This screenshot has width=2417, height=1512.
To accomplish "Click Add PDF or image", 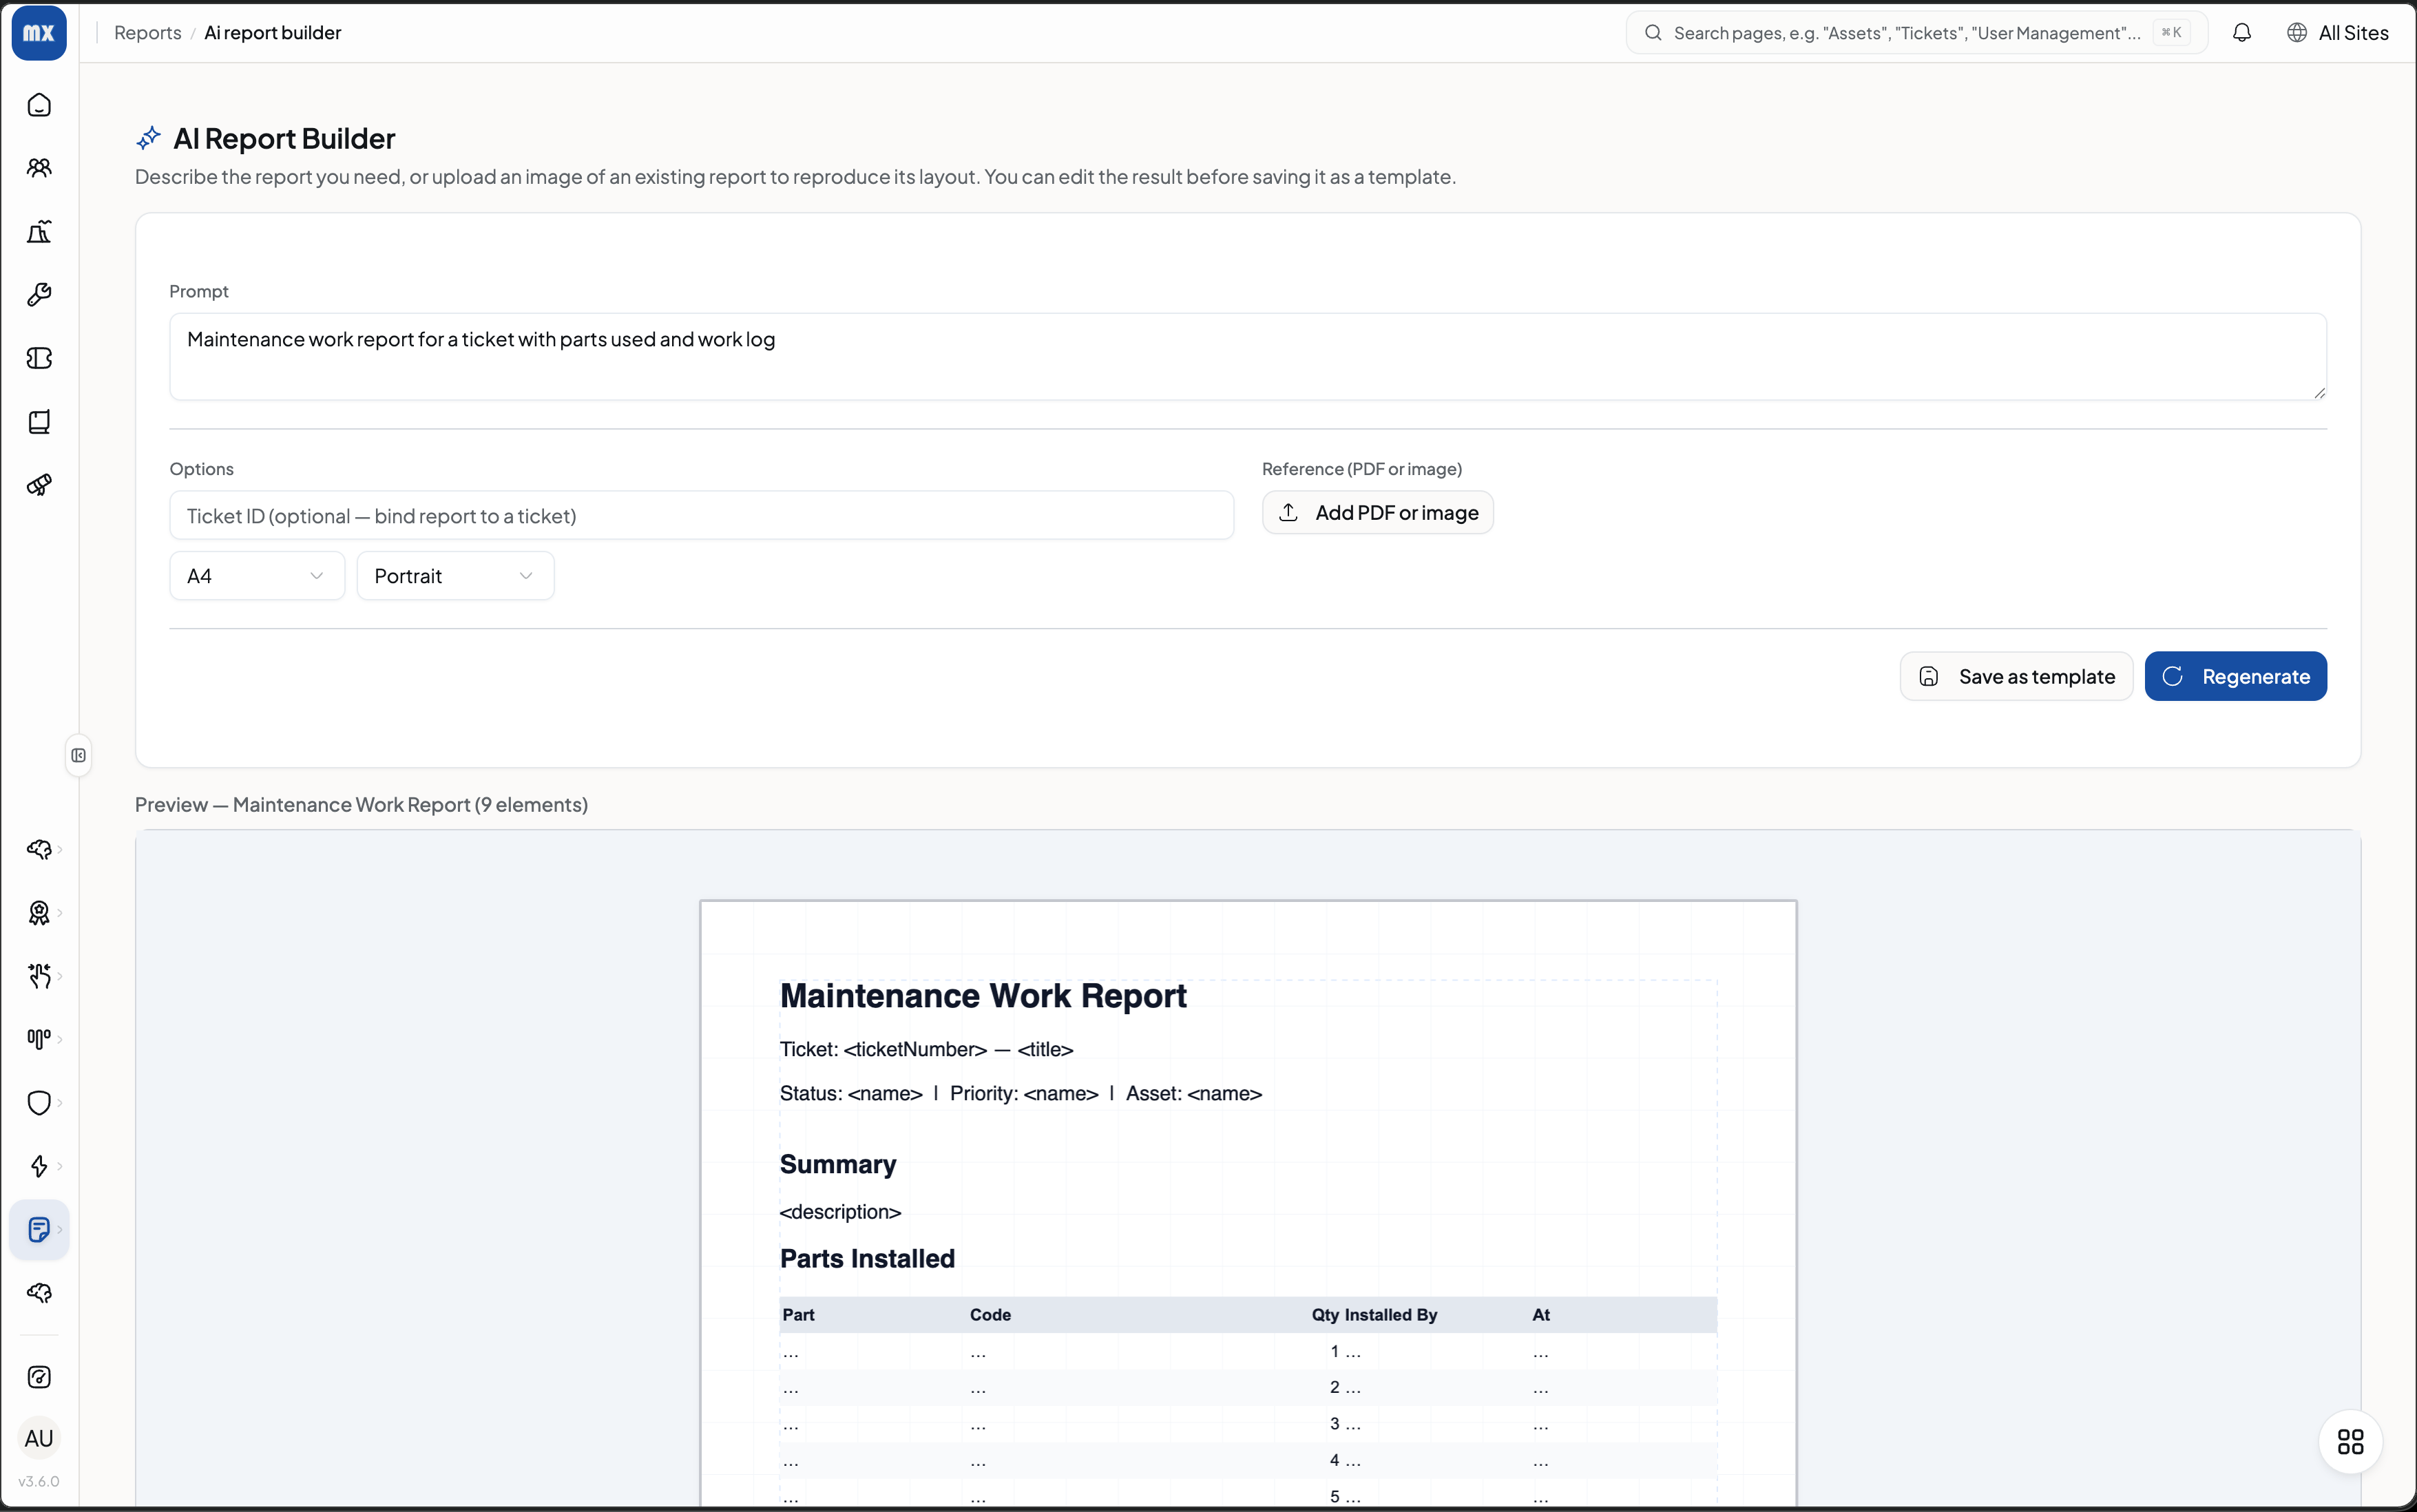I will click(x=1377, y=513).
